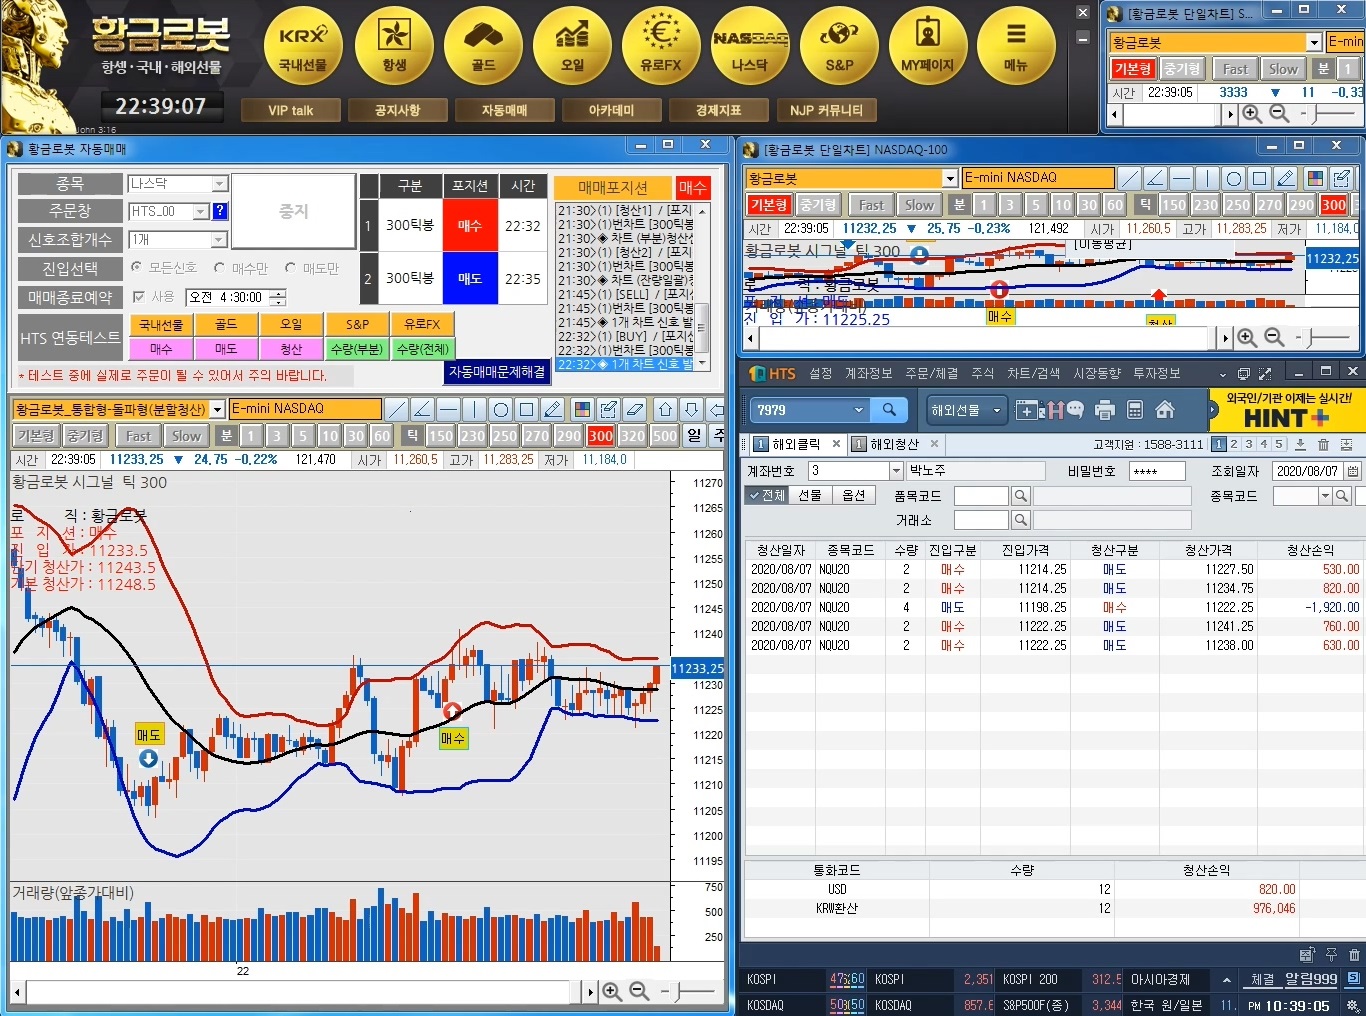The image size is (1366, 1016).
Task: Toggle 전체 filter in HTS window
Action: coord(766,495)
